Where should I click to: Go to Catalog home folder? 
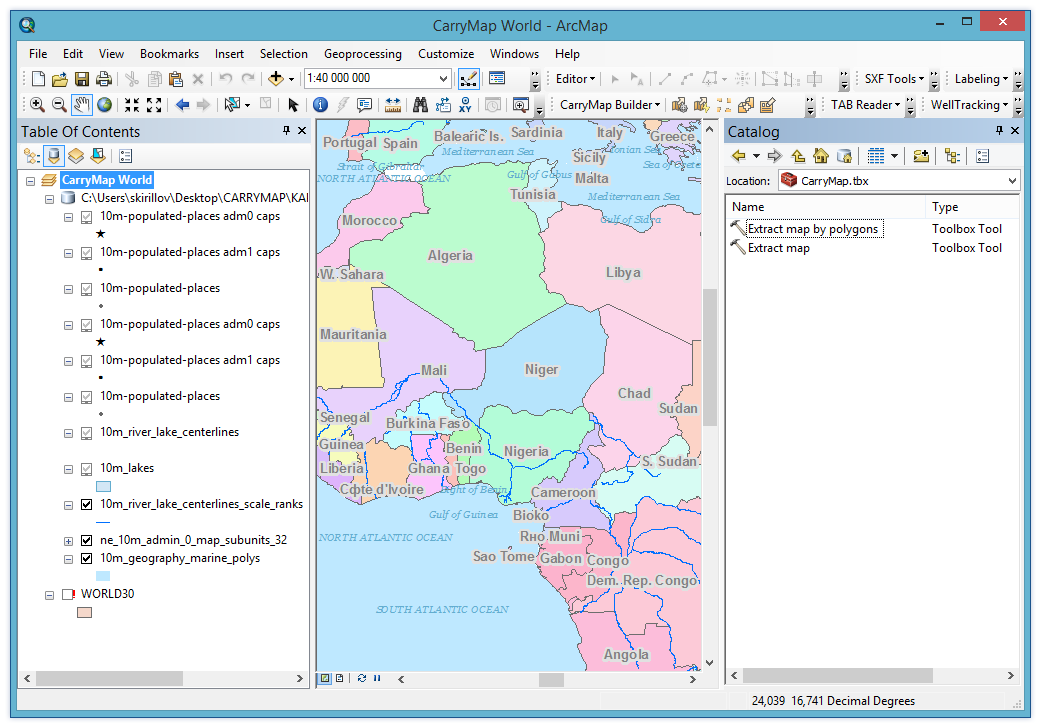[x=821, y=157]
